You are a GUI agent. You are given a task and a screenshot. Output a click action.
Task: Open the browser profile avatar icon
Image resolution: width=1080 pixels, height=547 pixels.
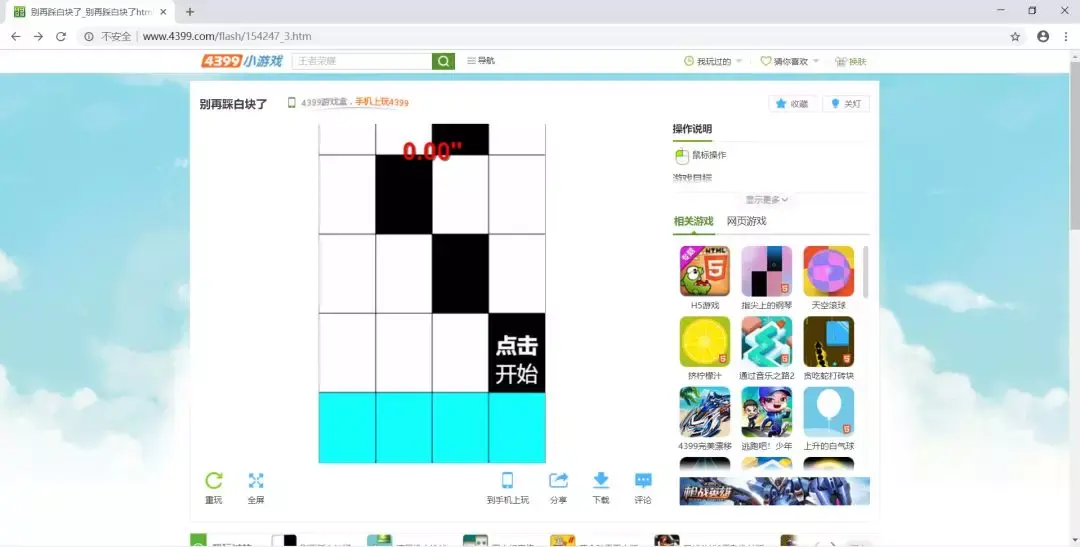[x=1043, y=37]
